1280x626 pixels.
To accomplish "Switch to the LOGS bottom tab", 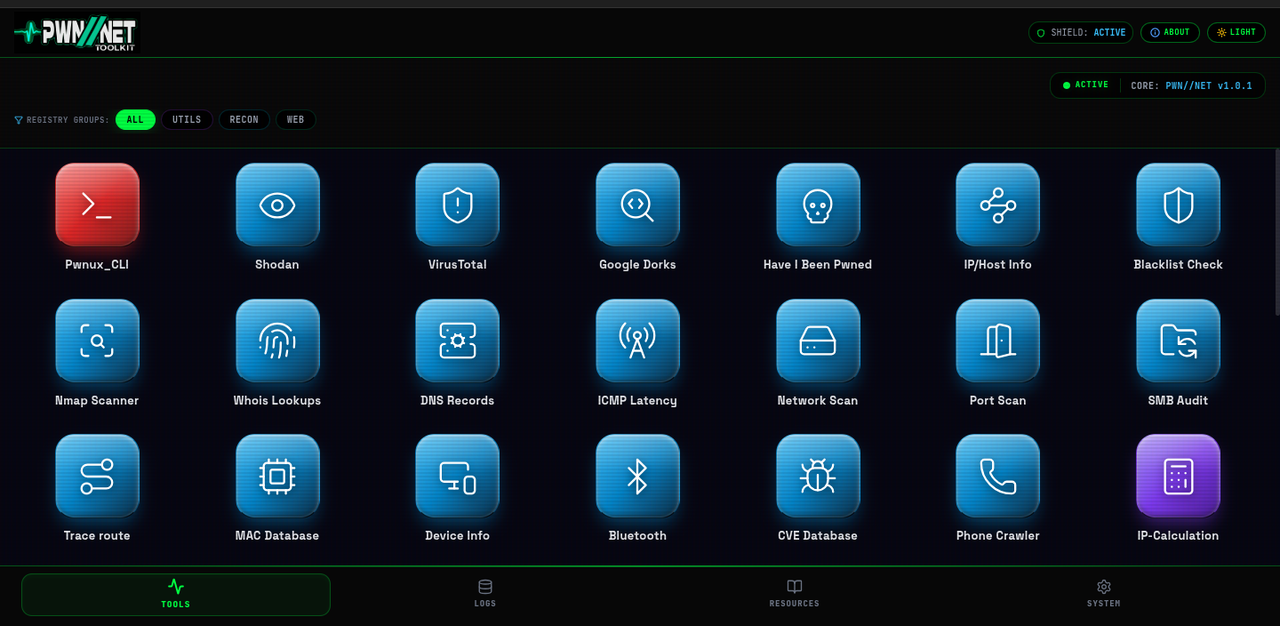I will click(x=485, y=594).
